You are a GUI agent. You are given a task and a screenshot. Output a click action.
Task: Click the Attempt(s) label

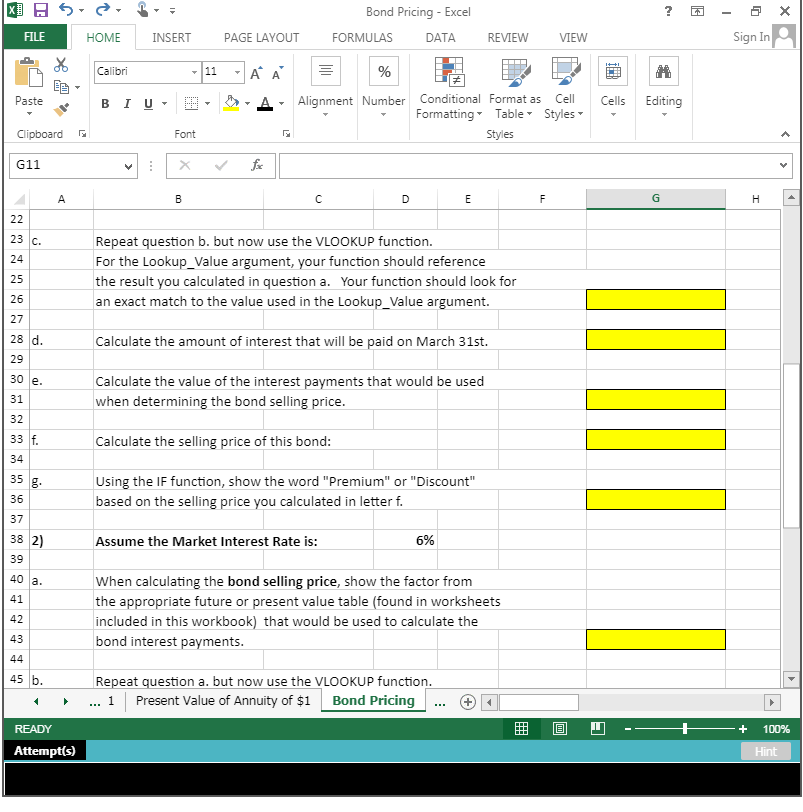(x=45, y=751)
